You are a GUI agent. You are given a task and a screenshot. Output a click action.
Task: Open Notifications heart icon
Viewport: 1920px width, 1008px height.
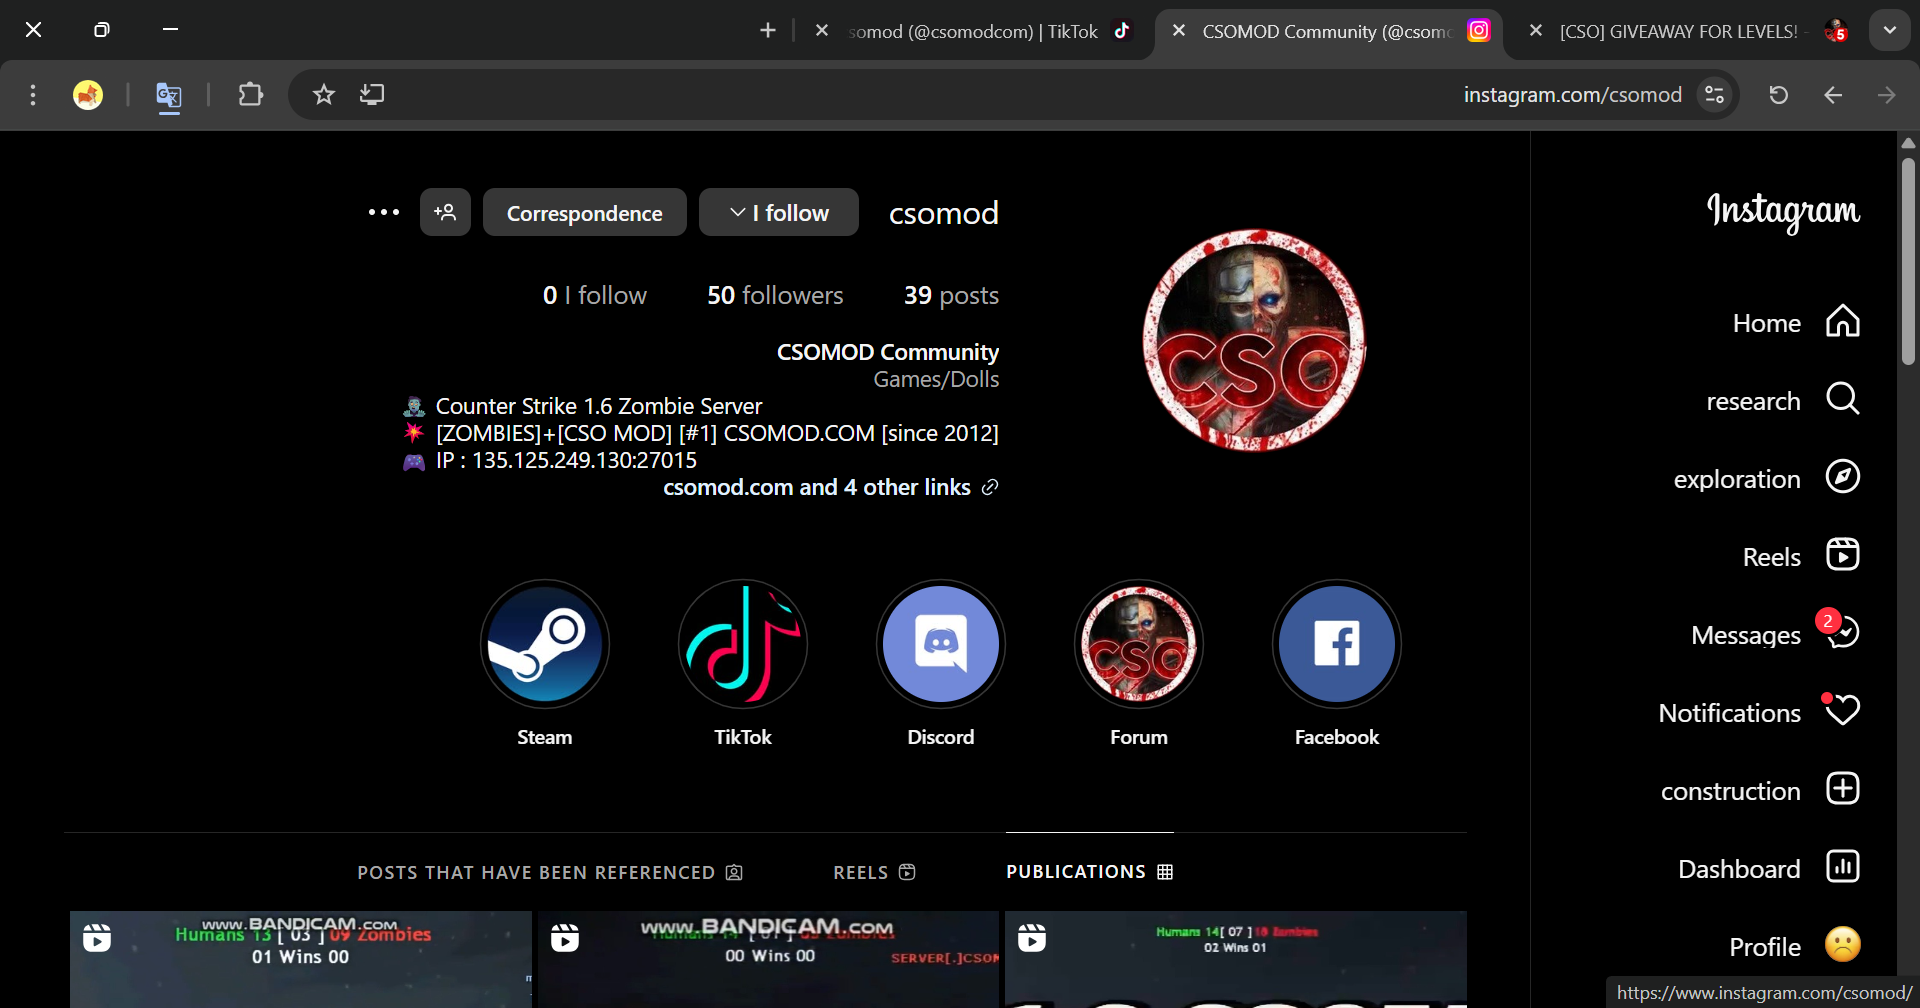(x=1842, y=711)
